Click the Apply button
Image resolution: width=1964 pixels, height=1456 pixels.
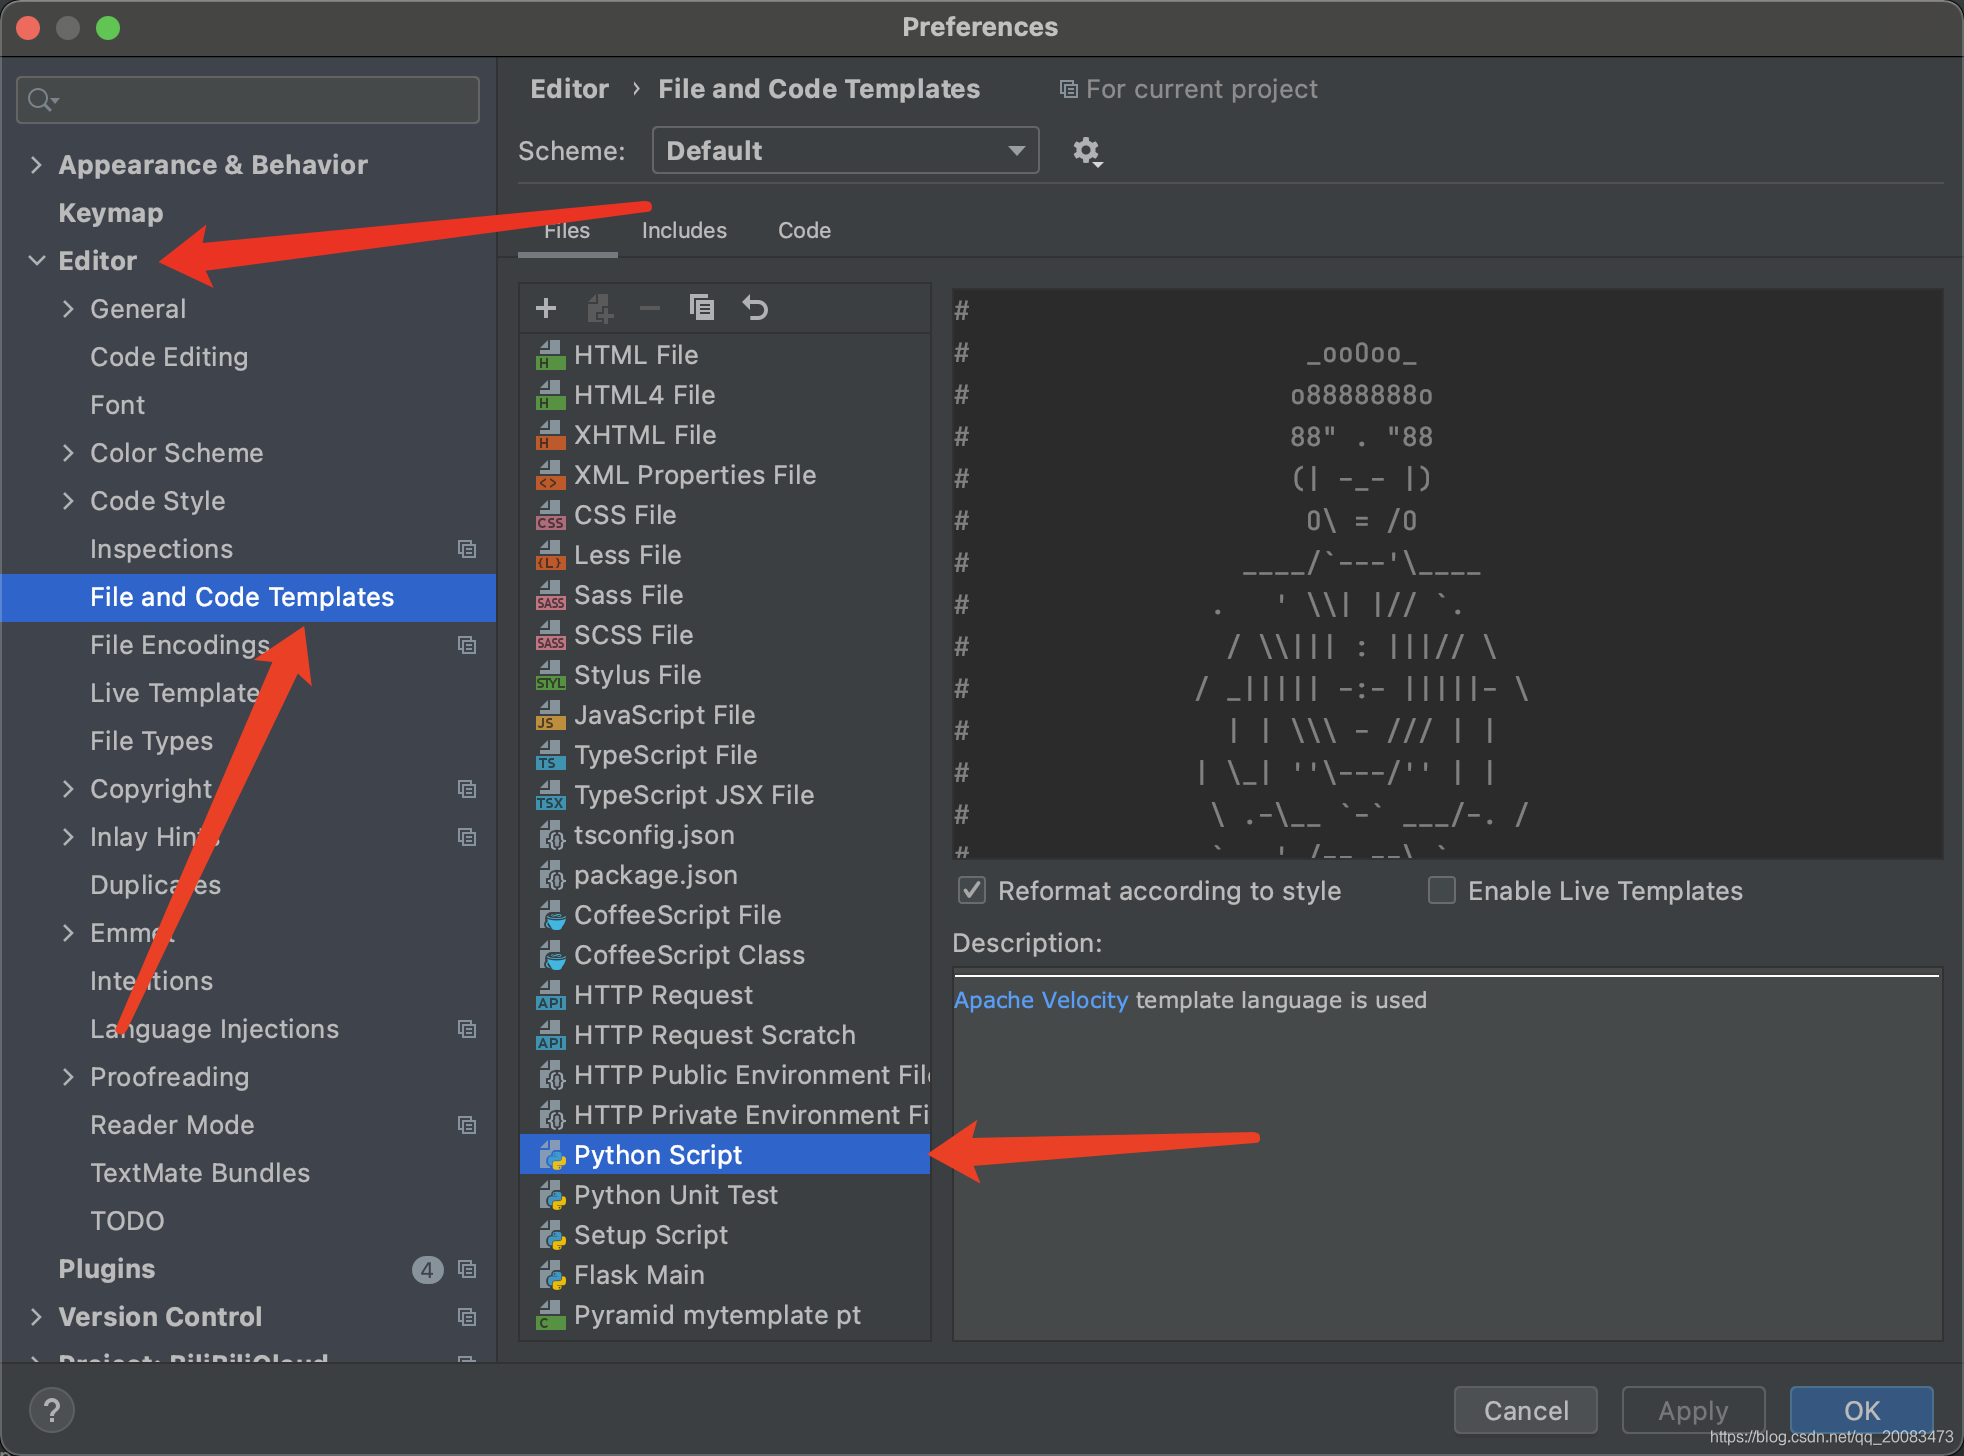pyautogui.click(x=1693, y=1410)
